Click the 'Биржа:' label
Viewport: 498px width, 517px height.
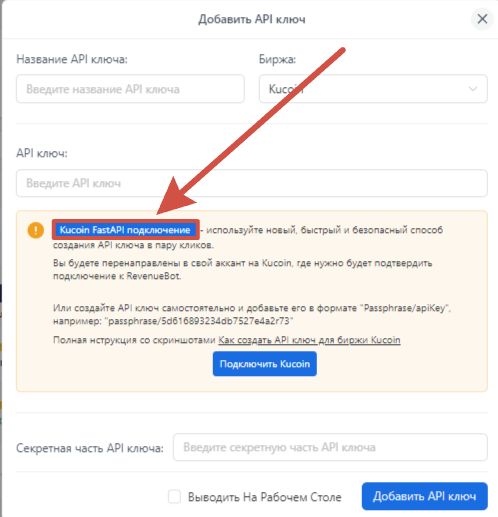coord(277,59)
